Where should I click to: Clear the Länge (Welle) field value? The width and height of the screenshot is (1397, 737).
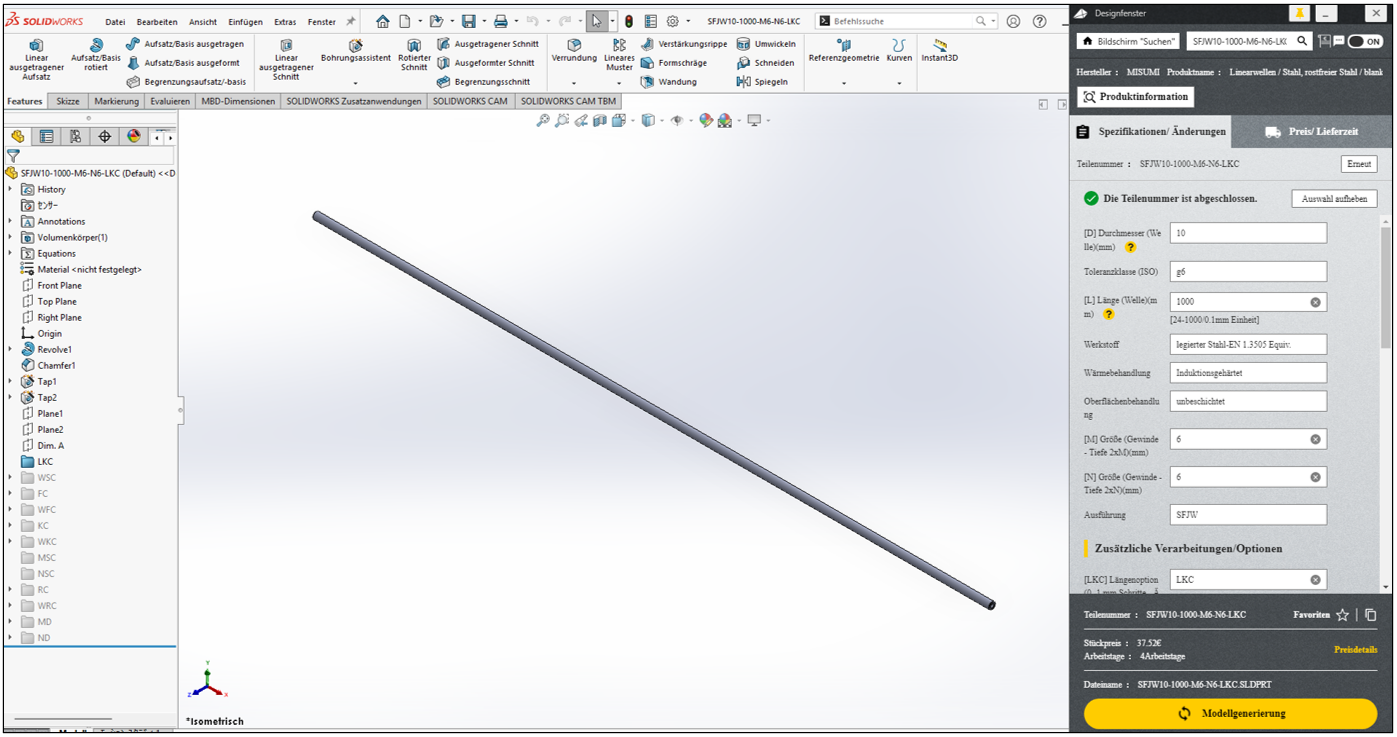(1315, 302)
